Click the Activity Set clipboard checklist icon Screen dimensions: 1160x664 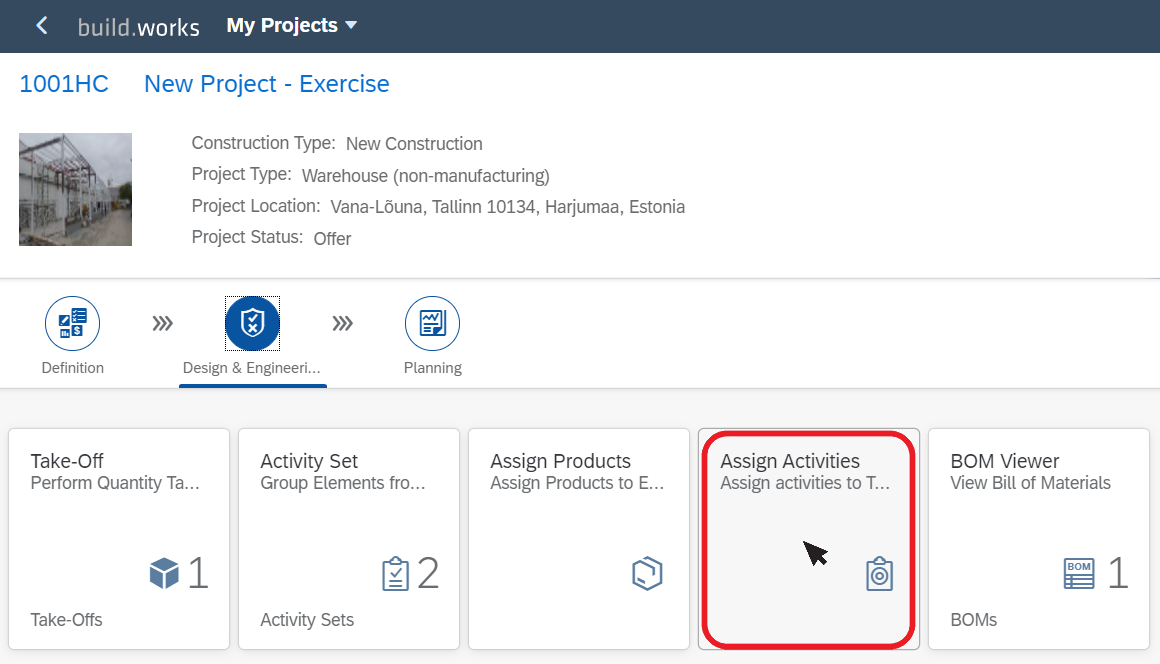395,574
